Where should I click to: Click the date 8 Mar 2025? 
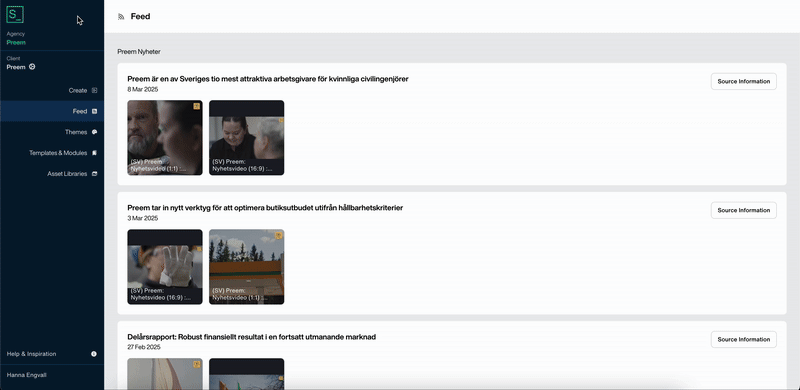pos(143,89)
